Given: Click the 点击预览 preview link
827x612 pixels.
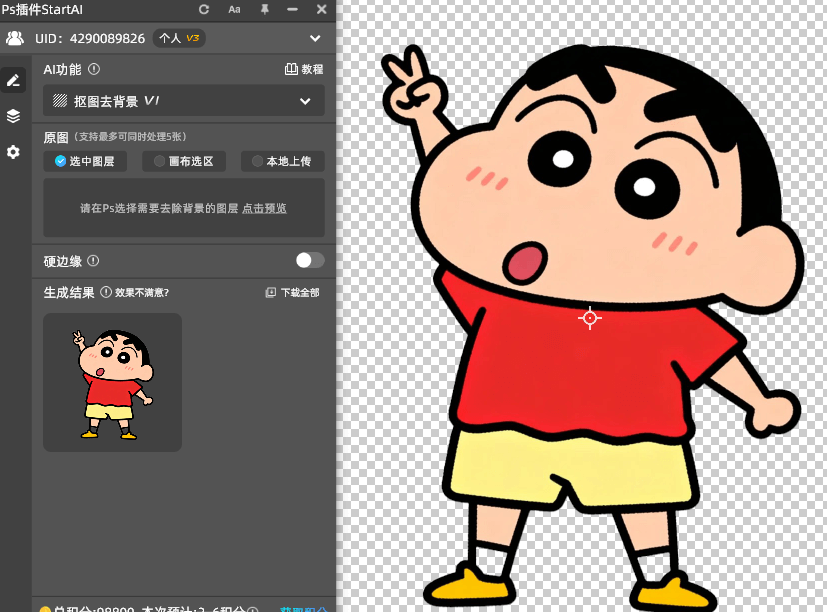Looking at the screenshot, I should (264, 208).
